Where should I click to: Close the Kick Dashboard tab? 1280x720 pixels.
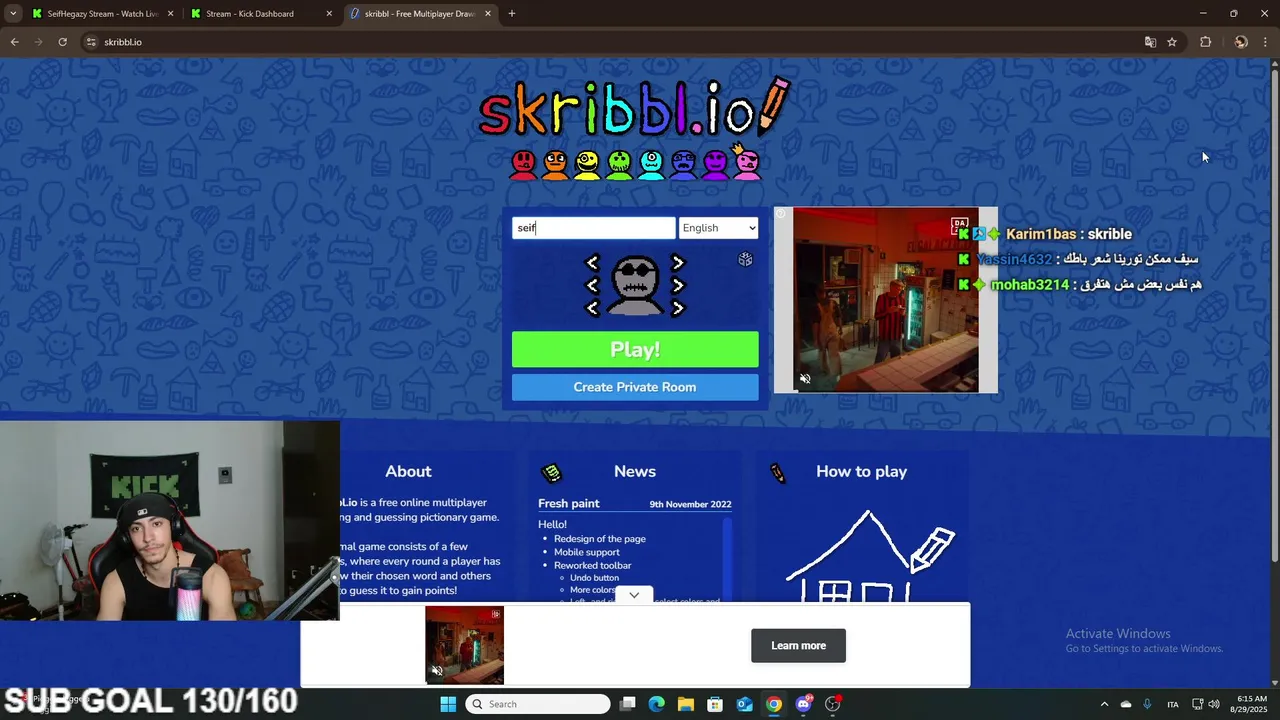point(329,14)
